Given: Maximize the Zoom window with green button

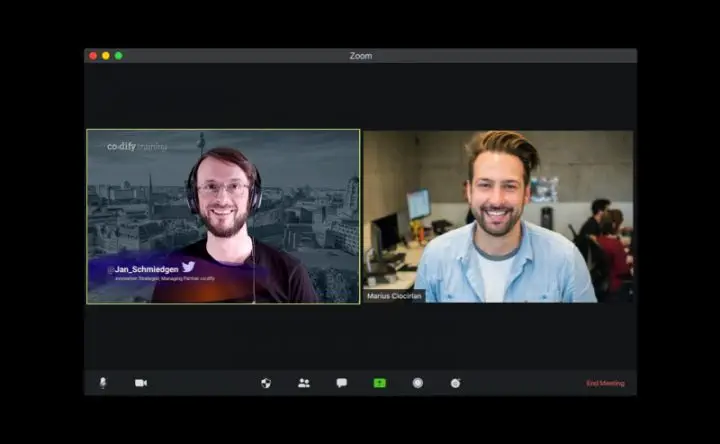Looking at the screenshot, I should pos(119,56).
